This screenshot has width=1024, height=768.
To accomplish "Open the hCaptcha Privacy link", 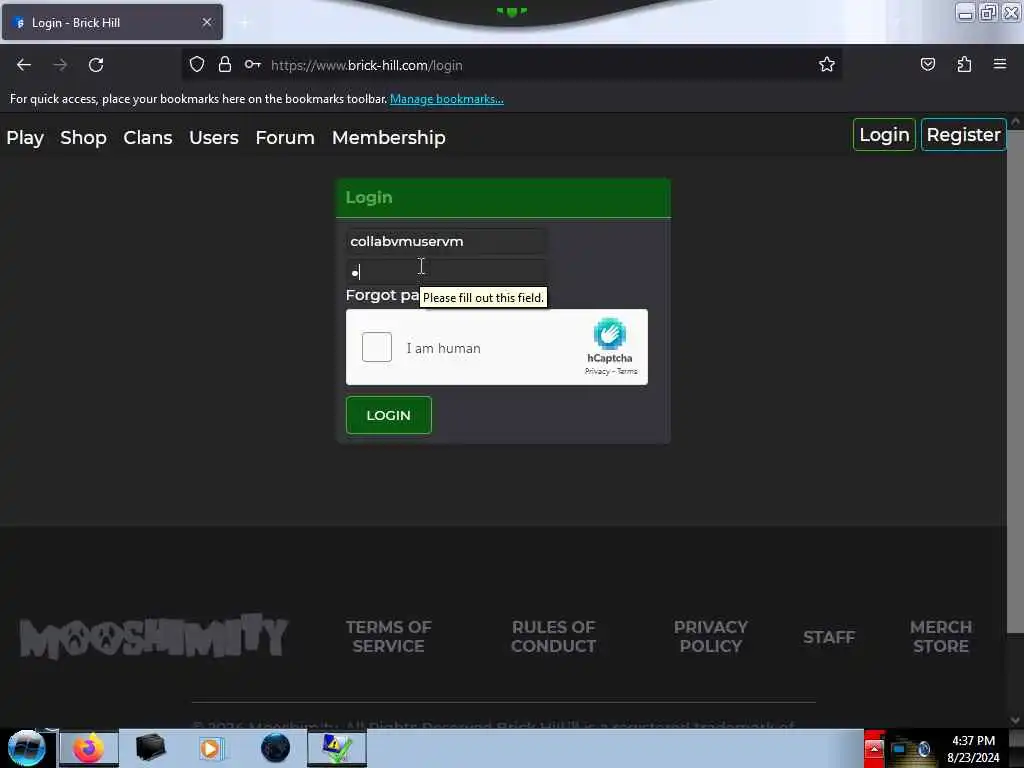I will point(597,371).
